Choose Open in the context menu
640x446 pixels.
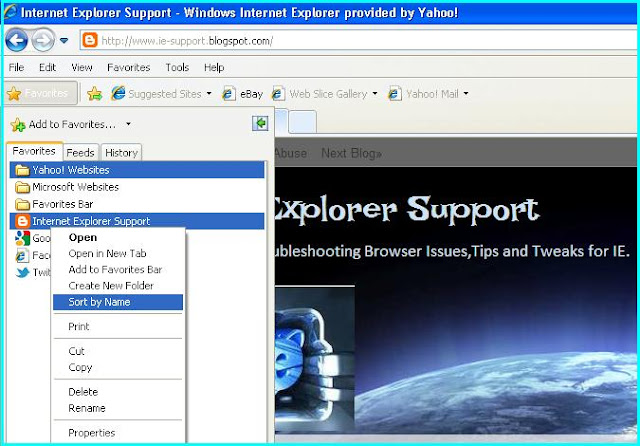[x=118, y=237]
